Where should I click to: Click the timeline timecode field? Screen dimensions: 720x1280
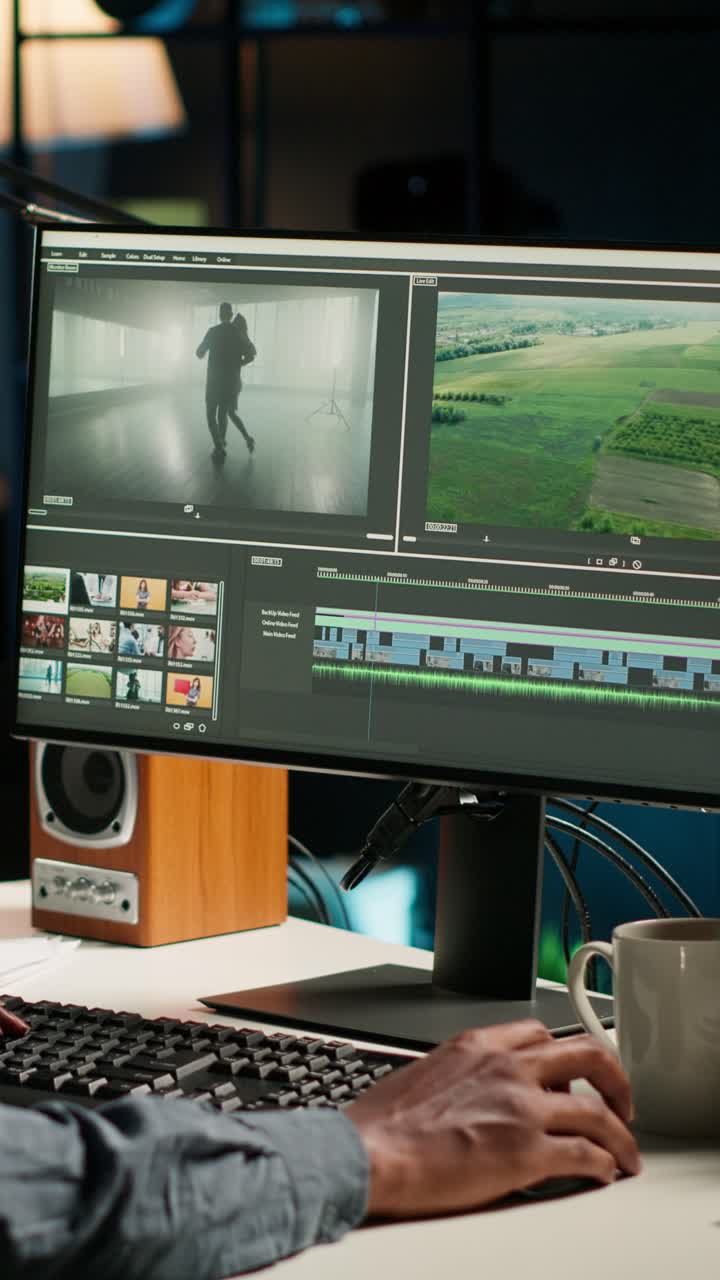coord(266,562)
